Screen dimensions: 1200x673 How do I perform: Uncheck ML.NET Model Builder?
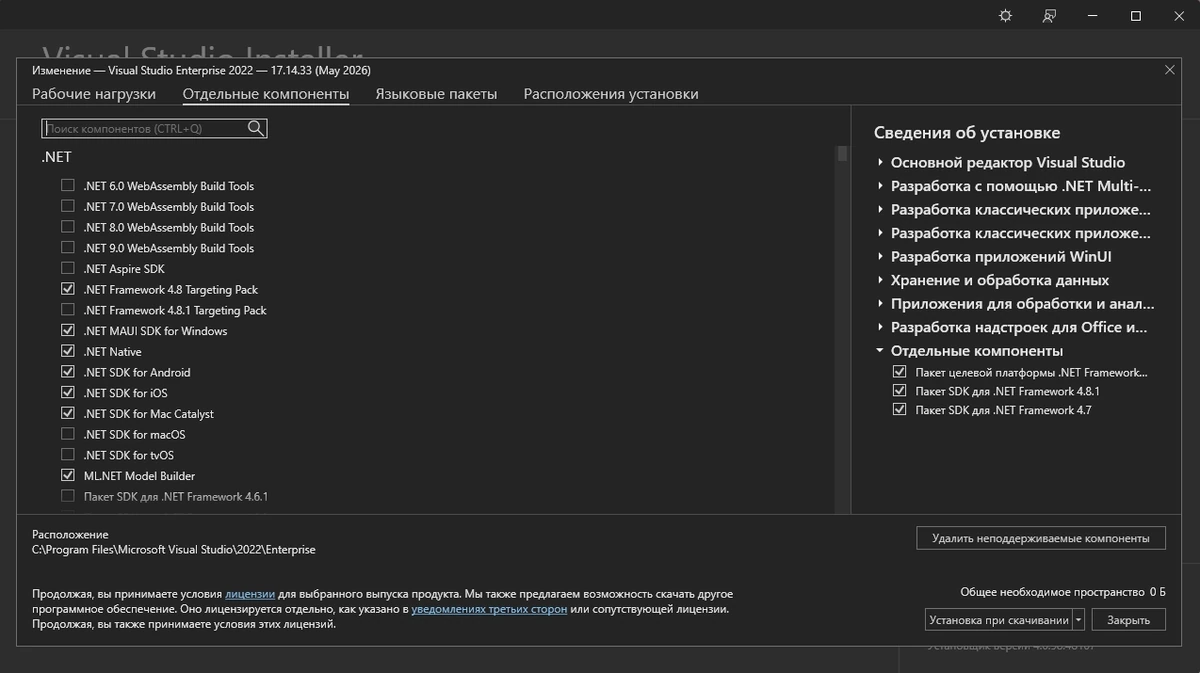68,476
